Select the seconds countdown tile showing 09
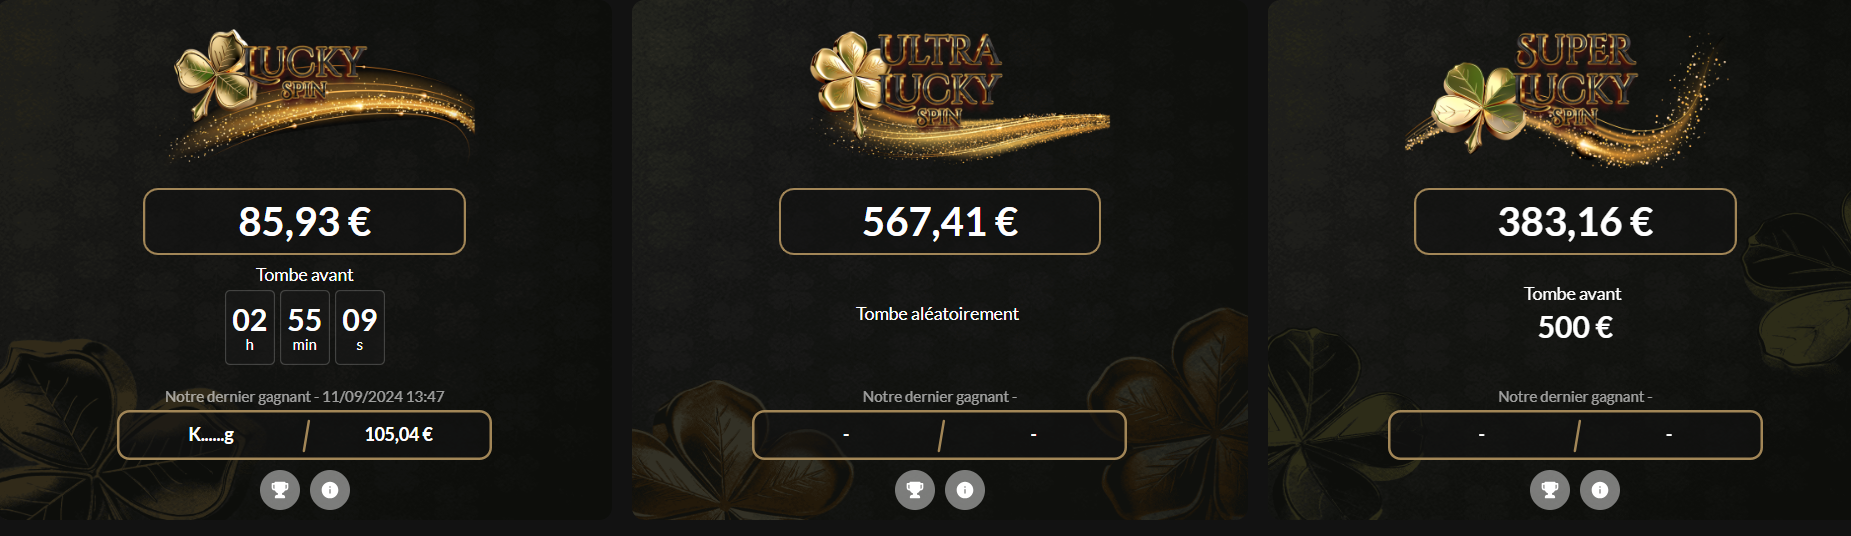The width and height of the screenshot is (1851, 536). point(360,327)
